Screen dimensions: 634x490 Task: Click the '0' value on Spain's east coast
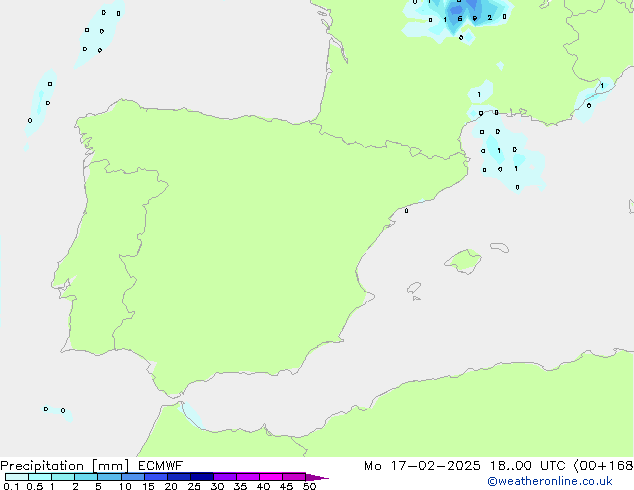406,211
